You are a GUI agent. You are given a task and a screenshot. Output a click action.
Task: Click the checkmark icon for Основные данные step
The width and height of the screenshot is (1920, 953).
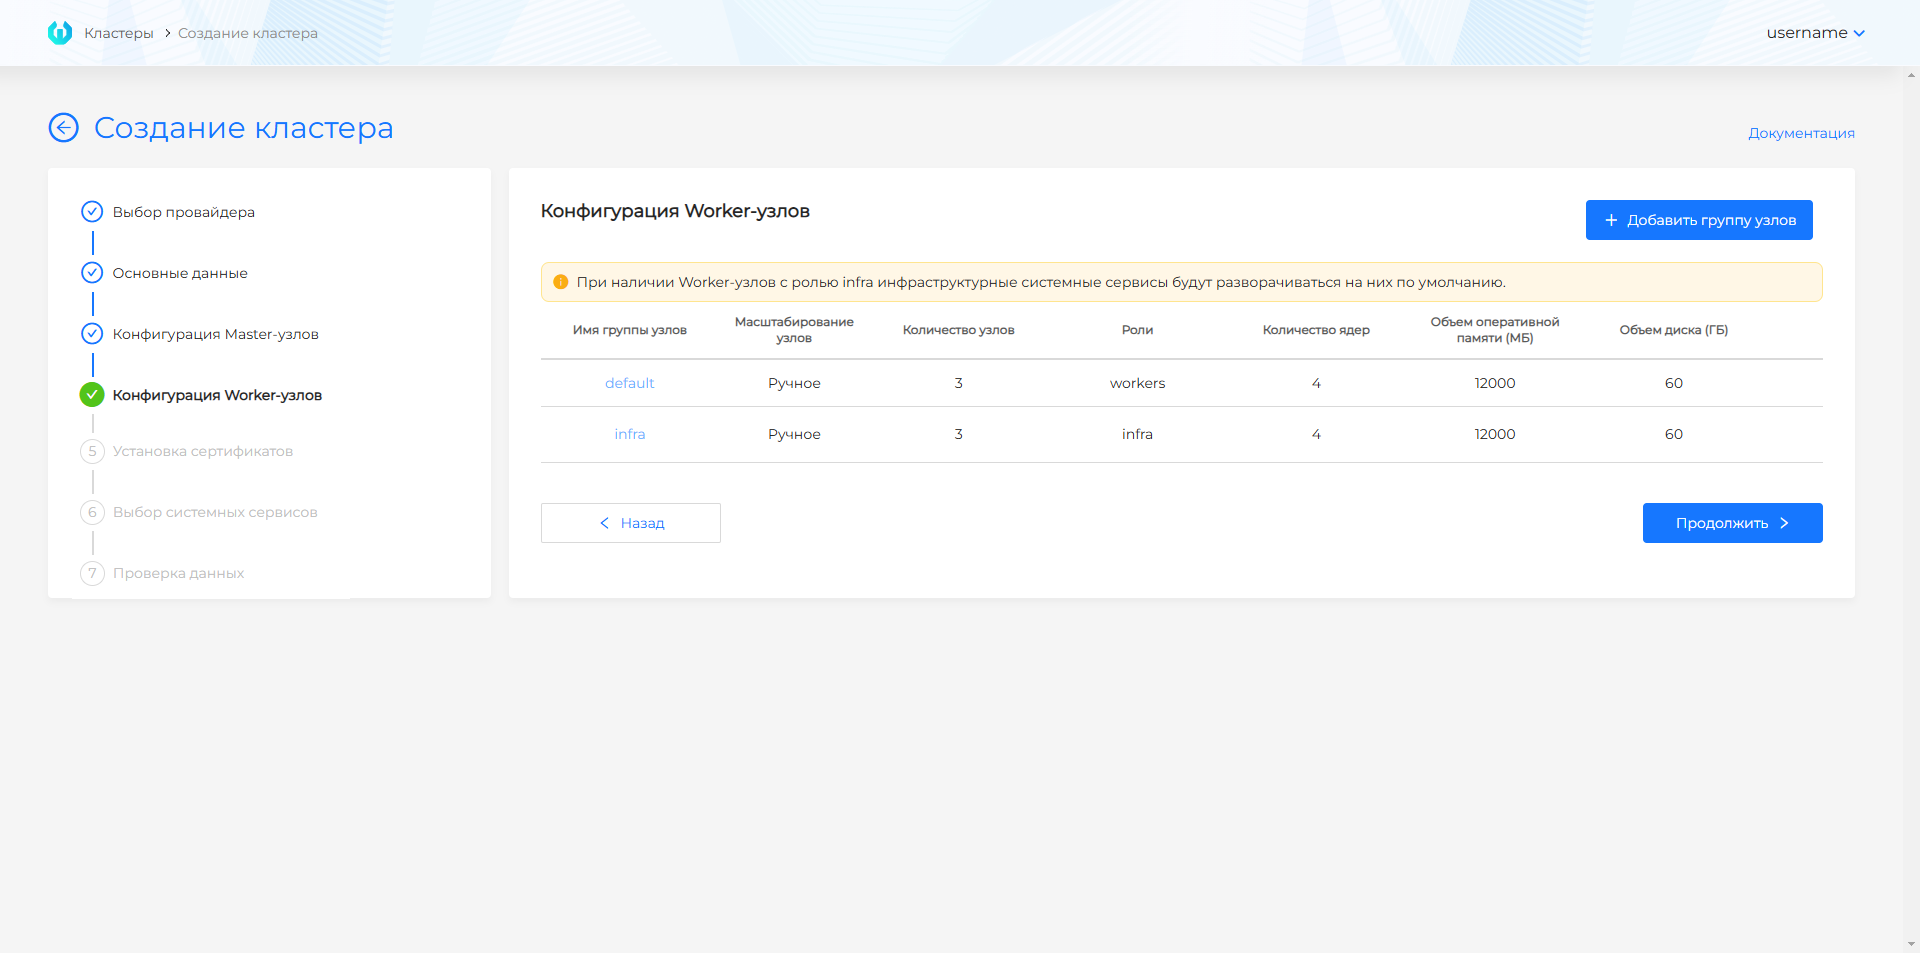coord(92,272)
